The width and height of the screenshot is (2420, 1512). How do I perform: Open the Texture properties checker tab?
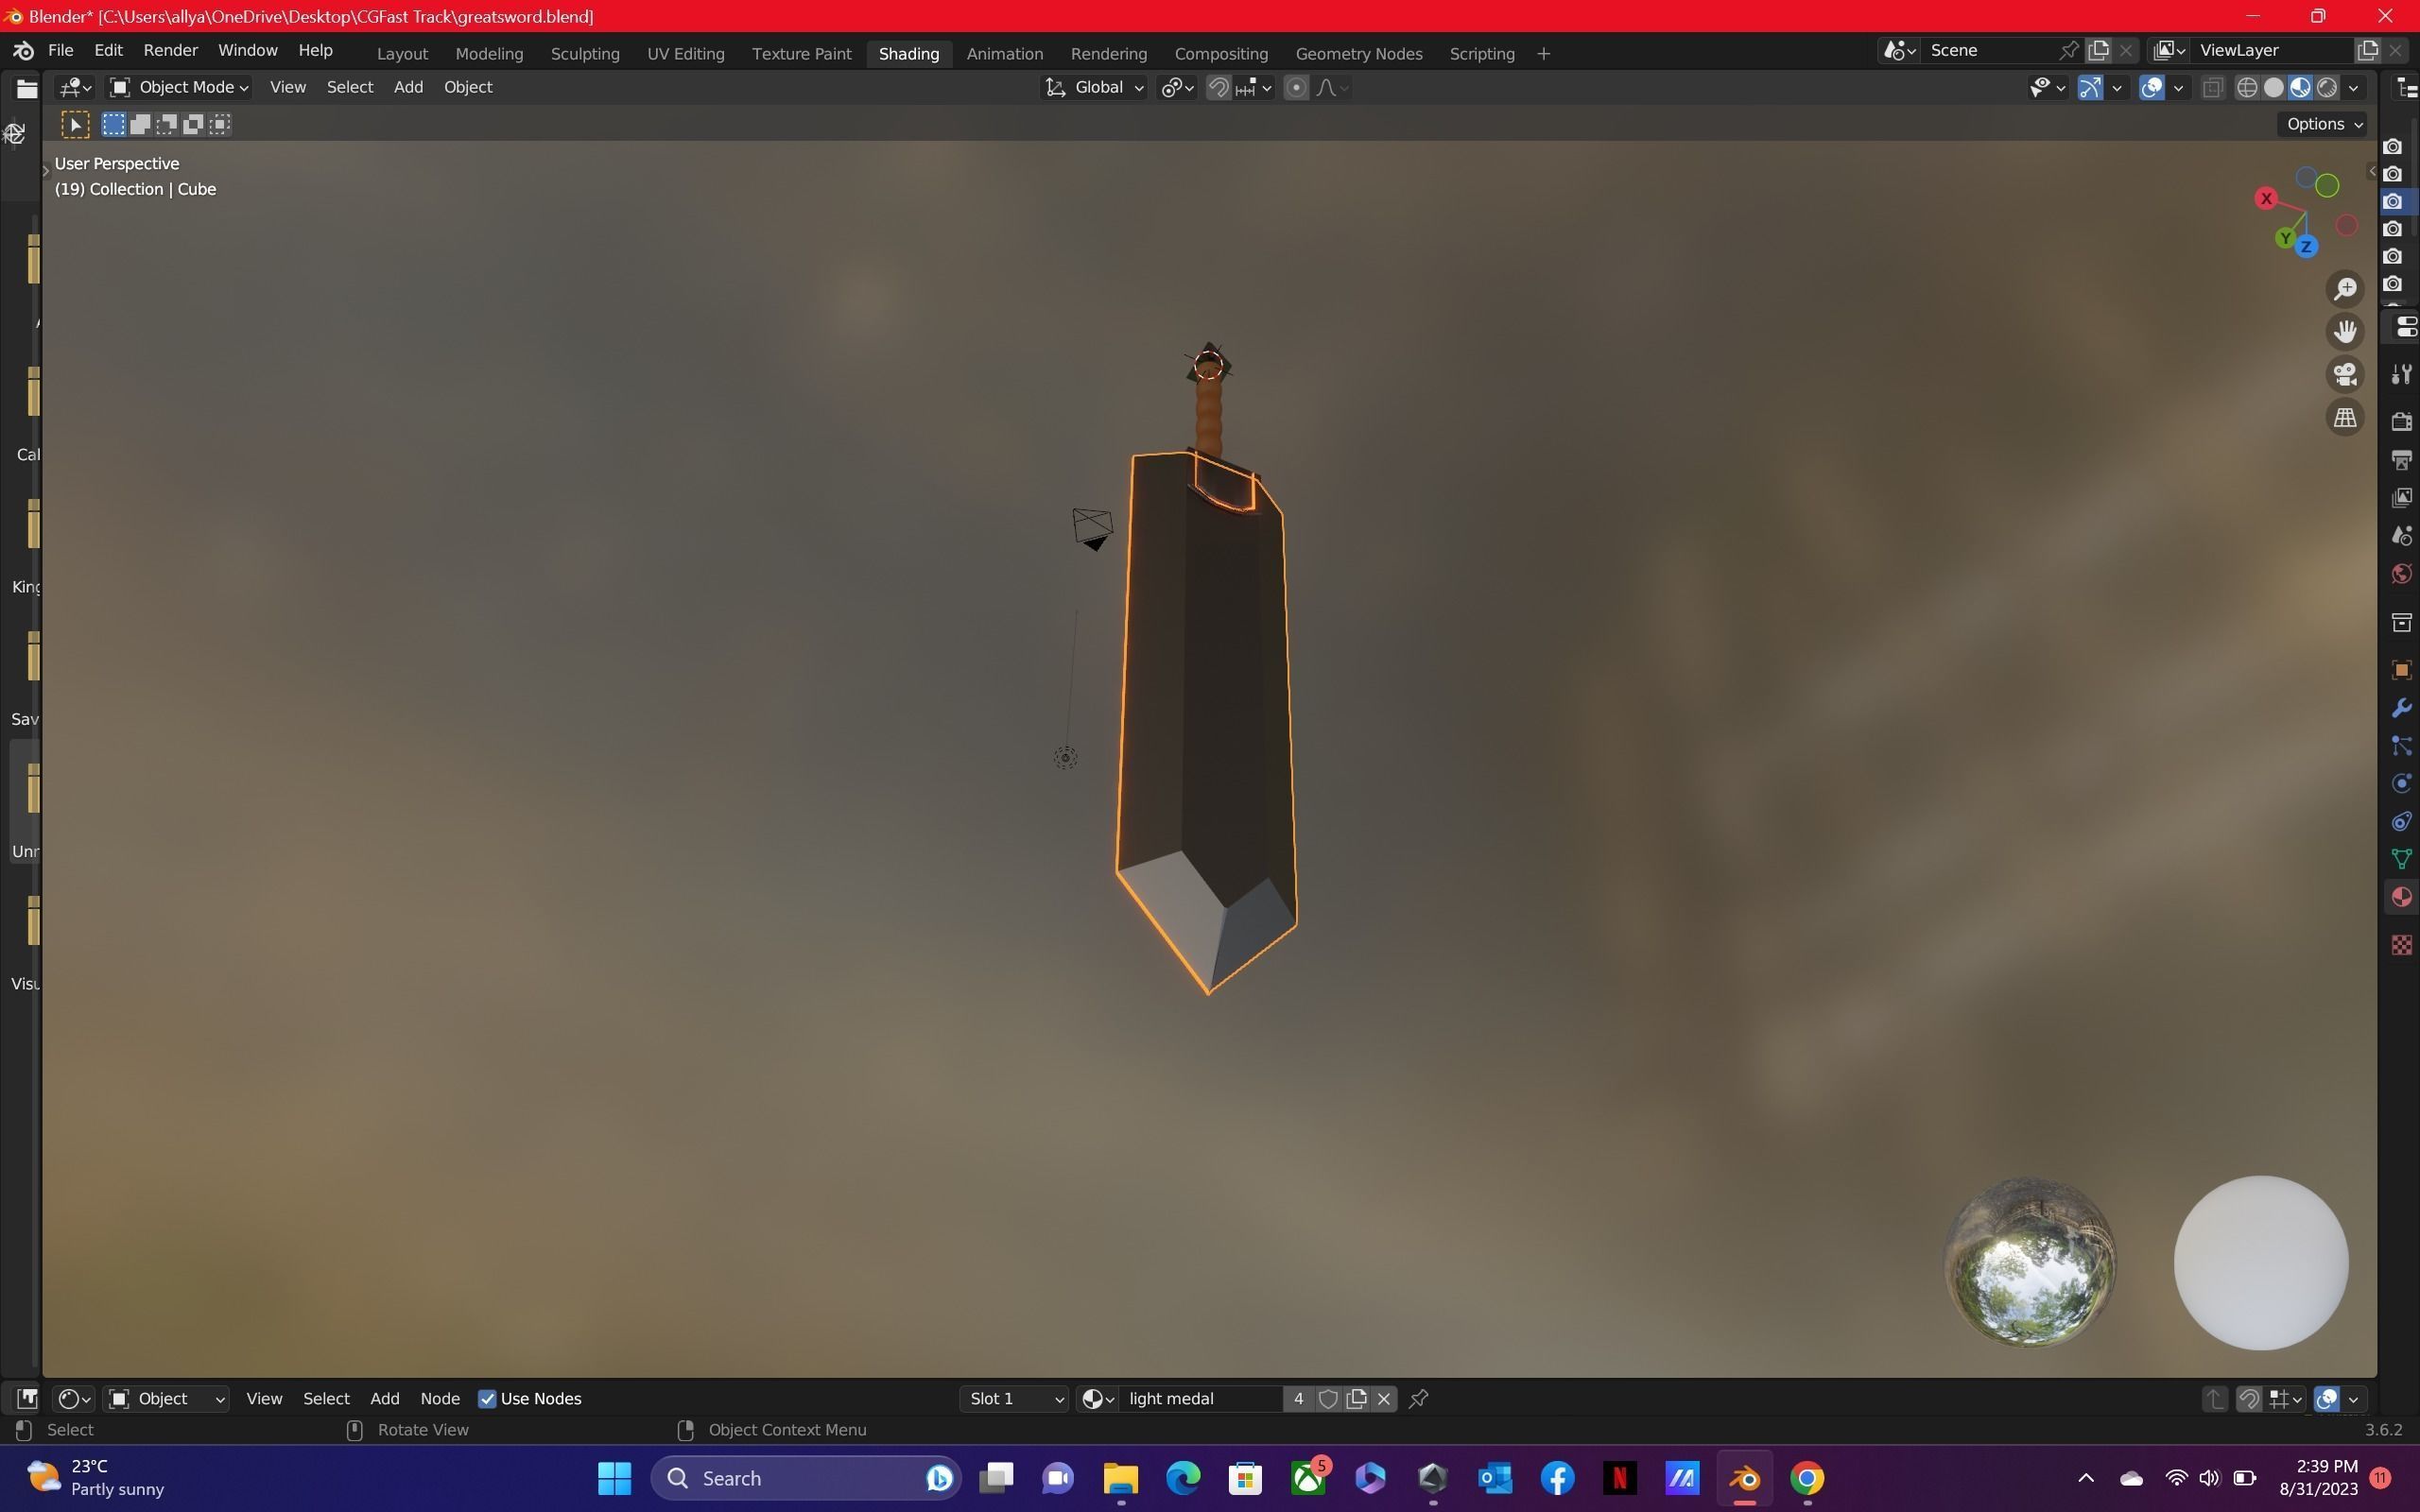click(2401, 945)
